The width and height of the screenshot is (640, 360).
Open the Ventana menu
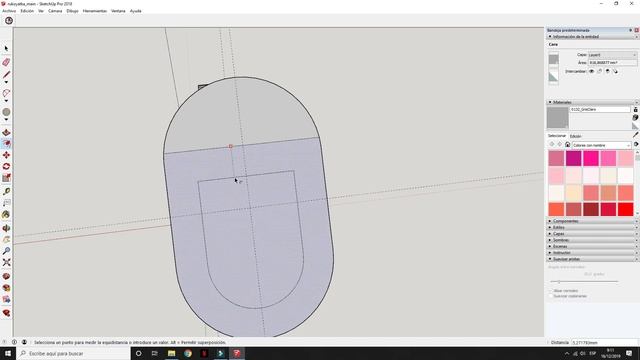118,11
